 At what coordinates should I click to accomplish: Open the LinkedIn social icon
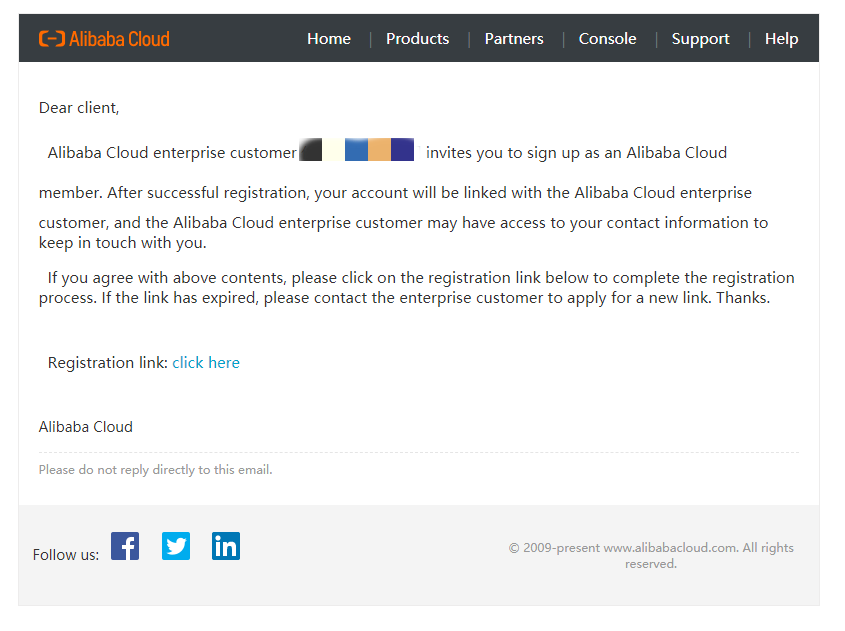click(x=226, y=546)
